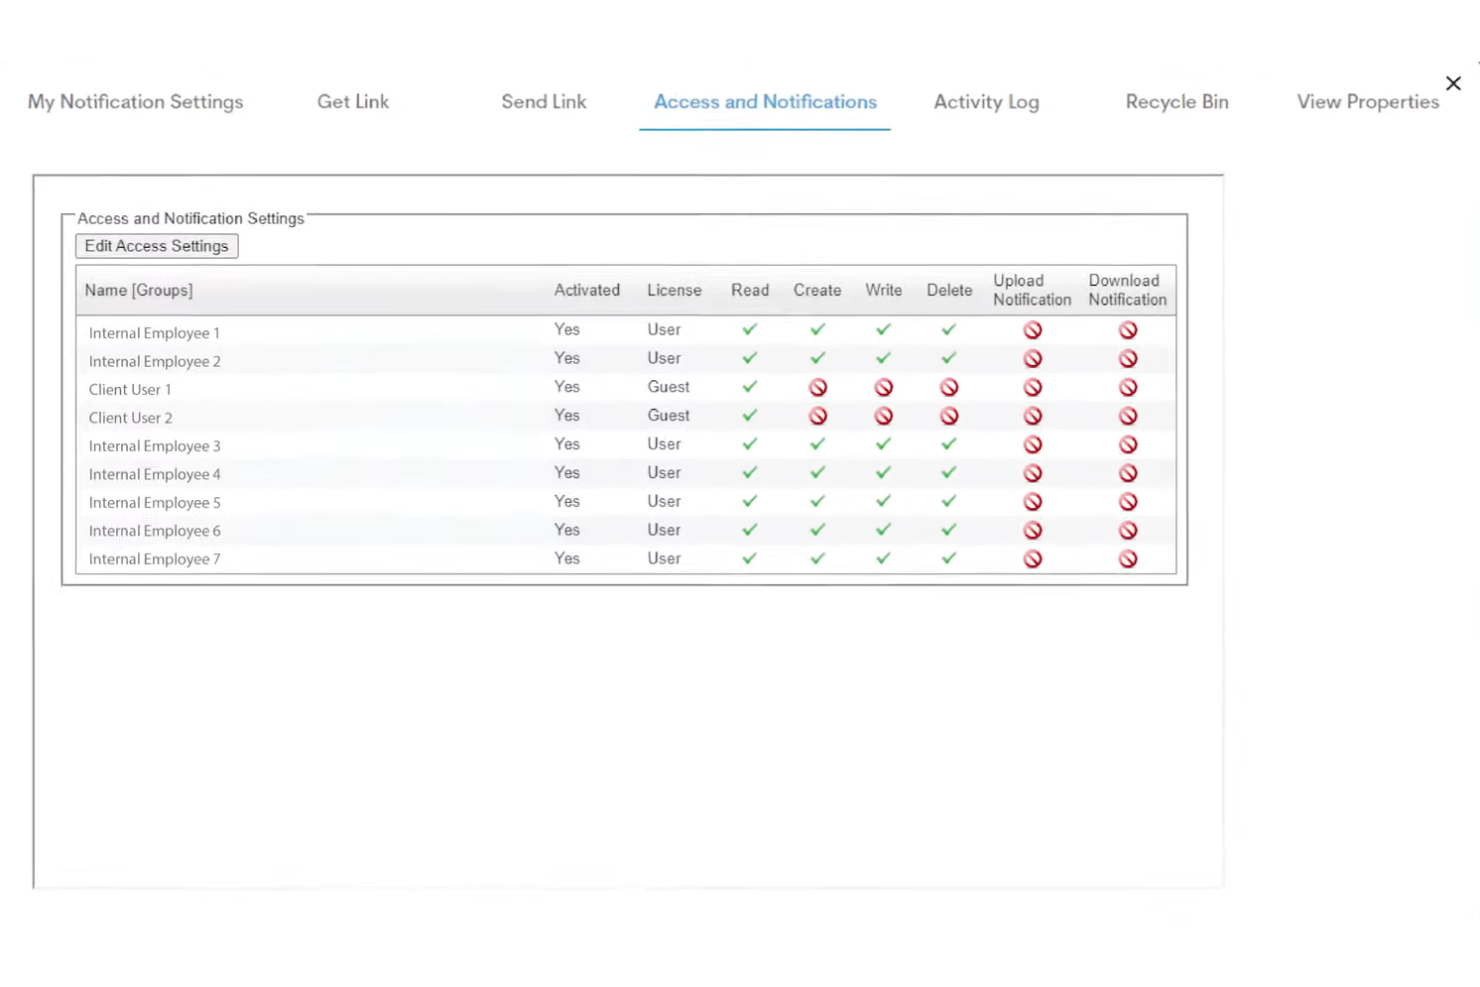Select the Read checkmark for Client User 2
This screenshot has width=1480, height=987.
point(750,416)
